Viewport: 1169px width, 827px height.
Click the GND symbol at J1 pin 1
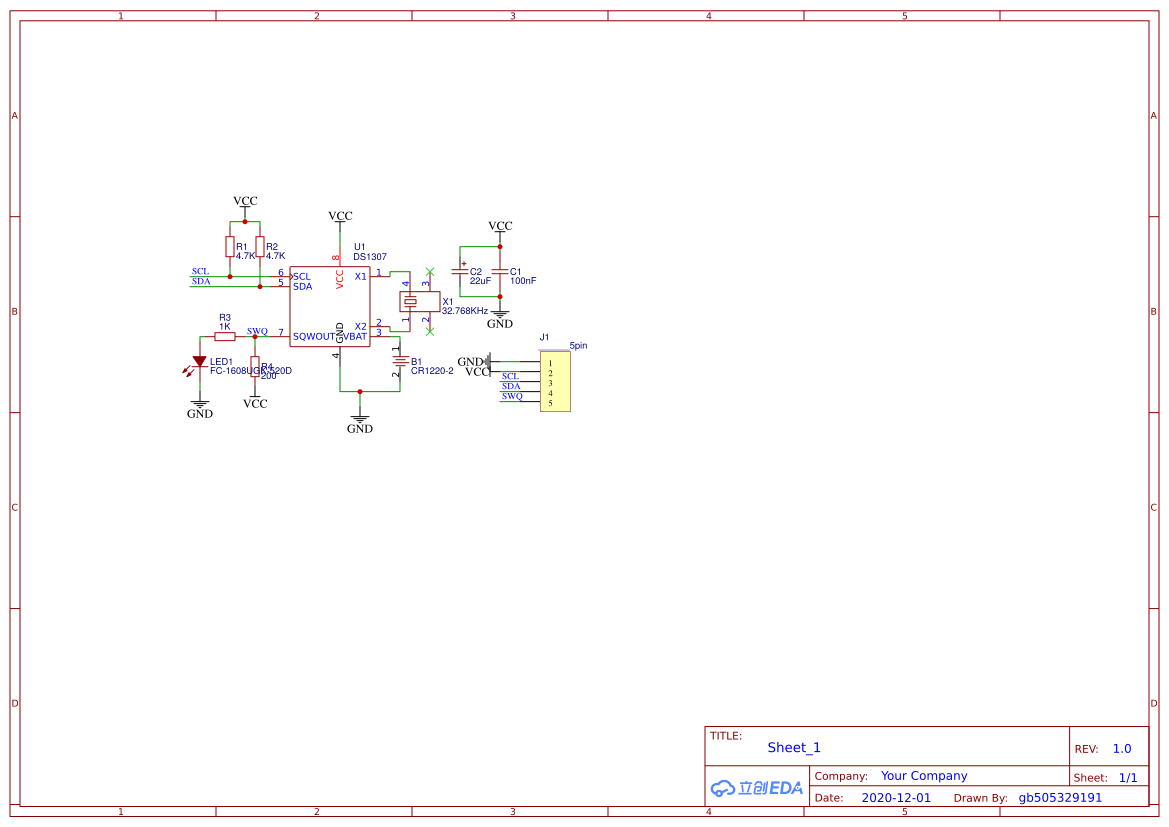coord(474,362)
